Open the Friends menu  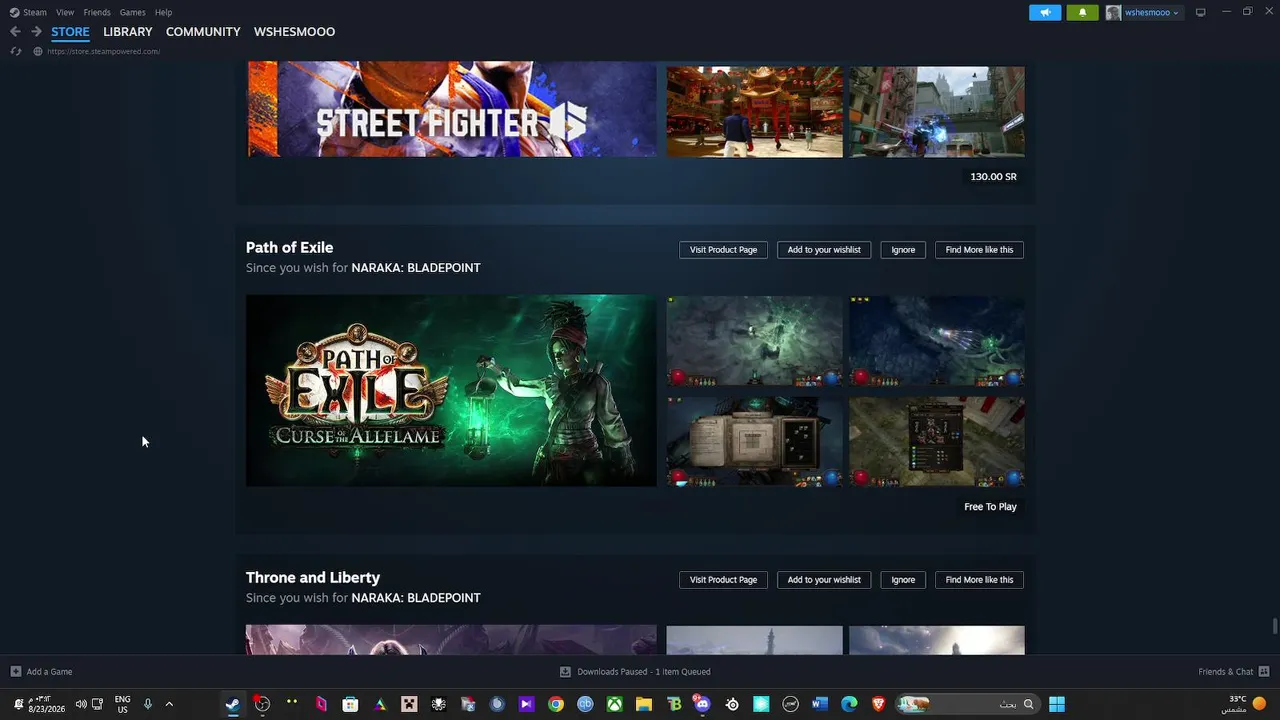coord(97,12)
